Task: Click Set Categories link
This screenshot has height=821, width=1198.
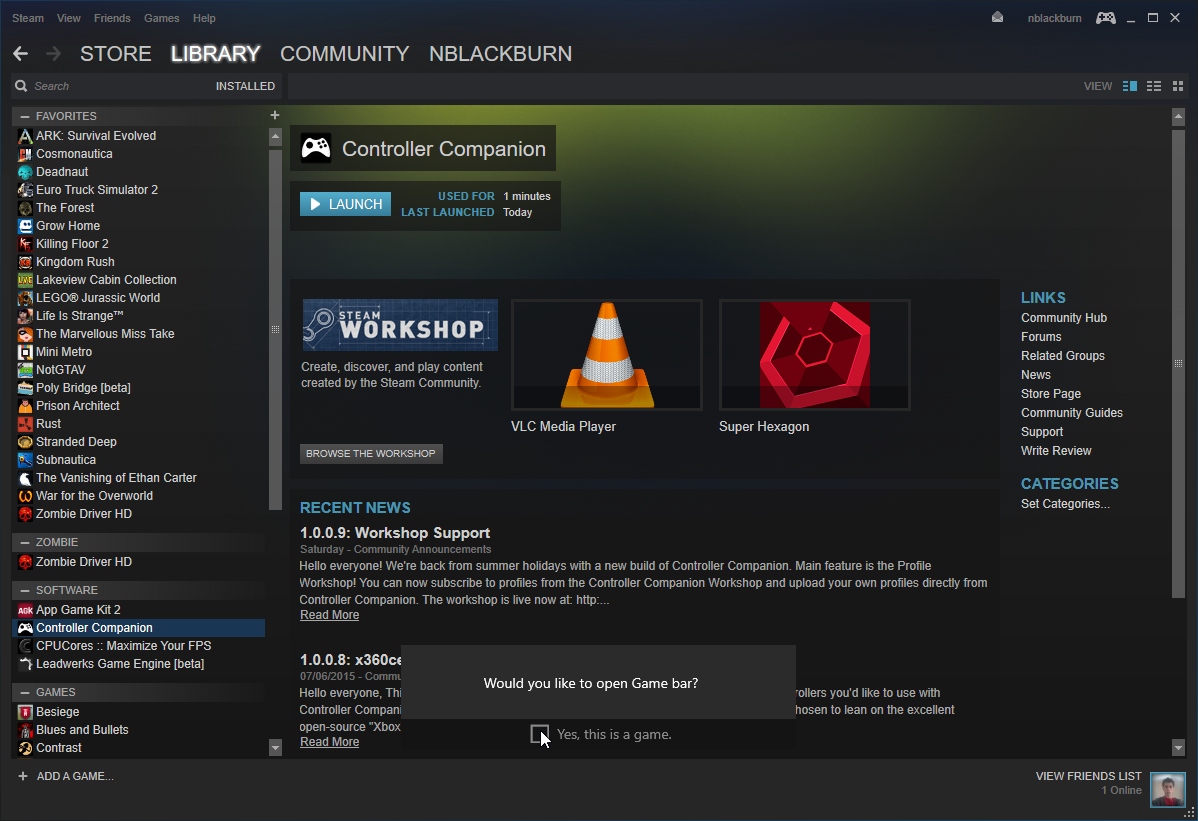Action: click(x=1065, y=504)
